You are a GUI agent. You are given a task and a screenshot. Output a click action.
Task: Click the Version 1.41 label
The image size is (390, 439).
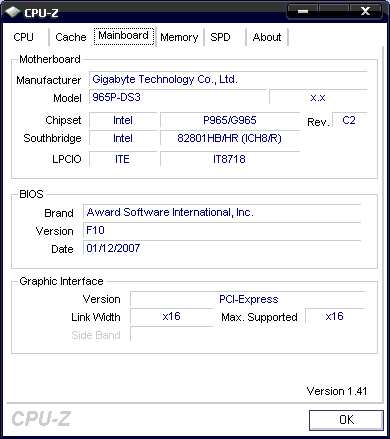337,391
